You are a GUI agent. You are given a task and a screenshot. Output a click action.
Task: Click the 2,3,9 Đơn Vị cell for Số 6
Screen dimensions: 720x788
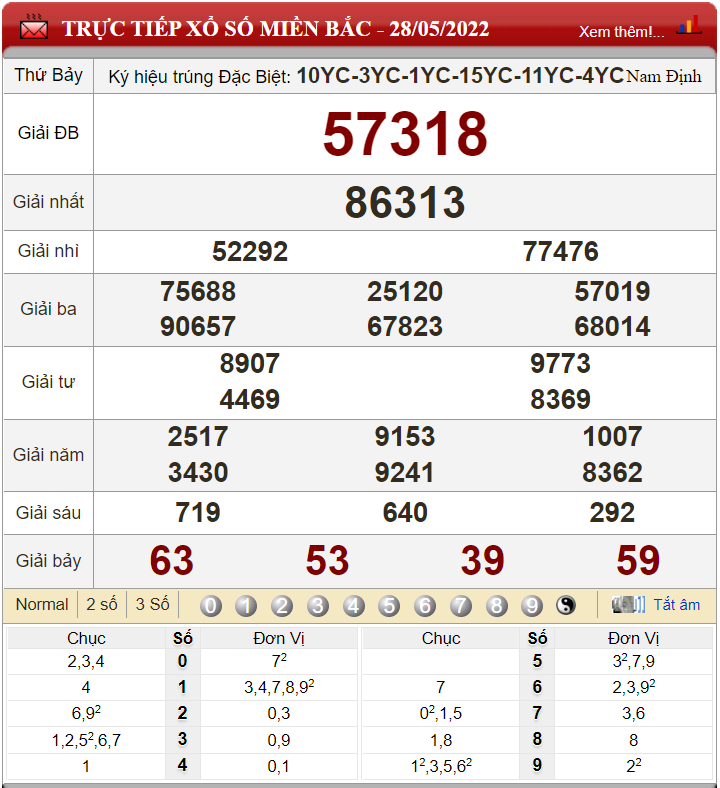tap(634, 687)
